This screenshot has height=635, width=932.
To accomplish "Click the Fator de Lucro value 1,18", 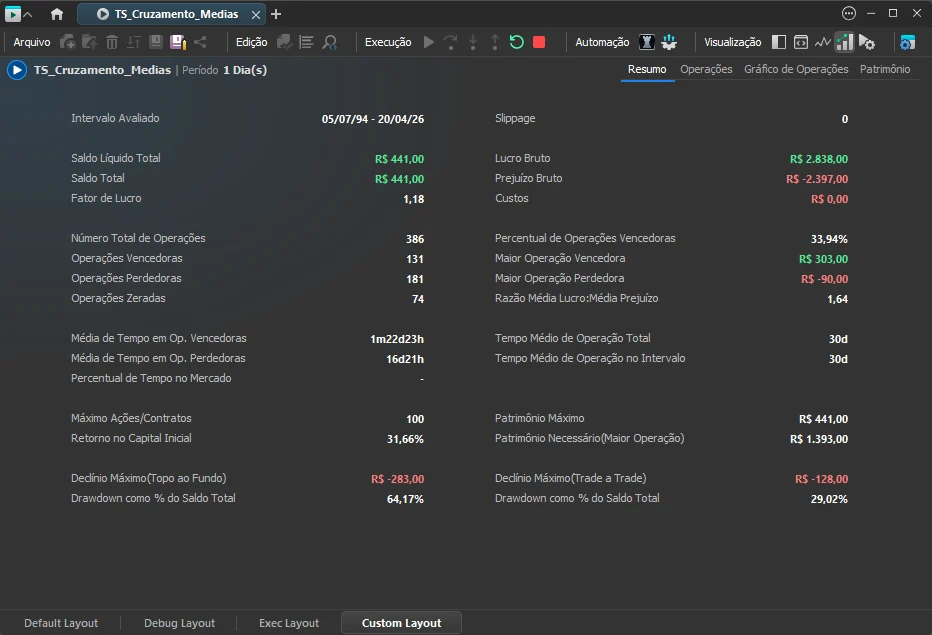I will (x=414, y=199).
